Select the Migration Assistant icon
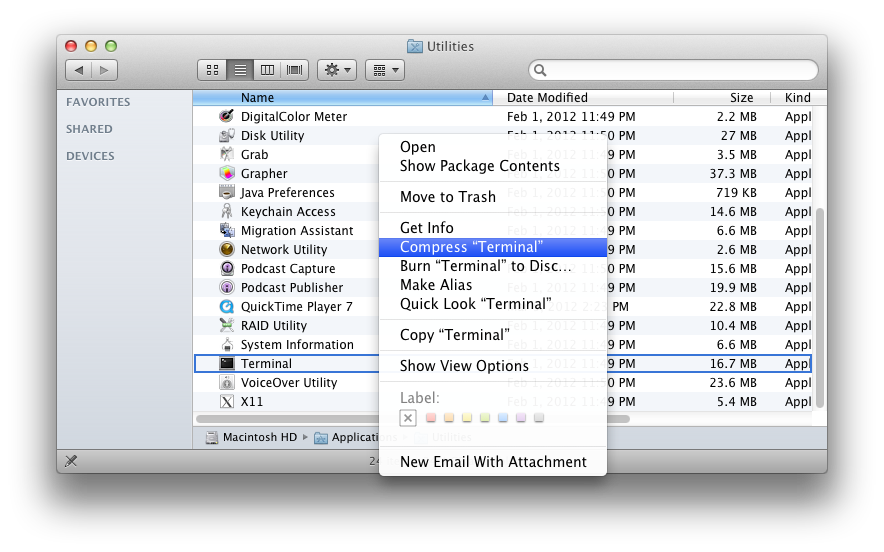The height and width of the screenshot is (552, 884). (x=227, y=230)
